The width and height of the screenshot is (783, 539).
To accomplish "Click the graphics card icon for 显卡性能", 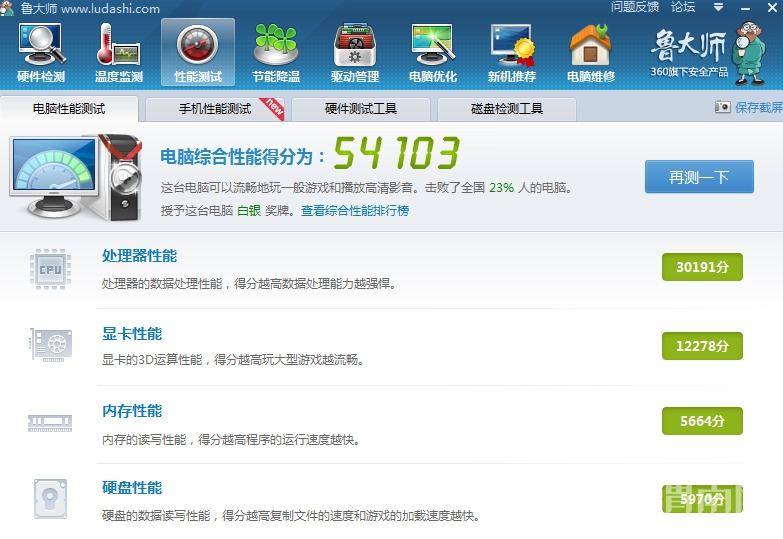I will coord(50,345).
